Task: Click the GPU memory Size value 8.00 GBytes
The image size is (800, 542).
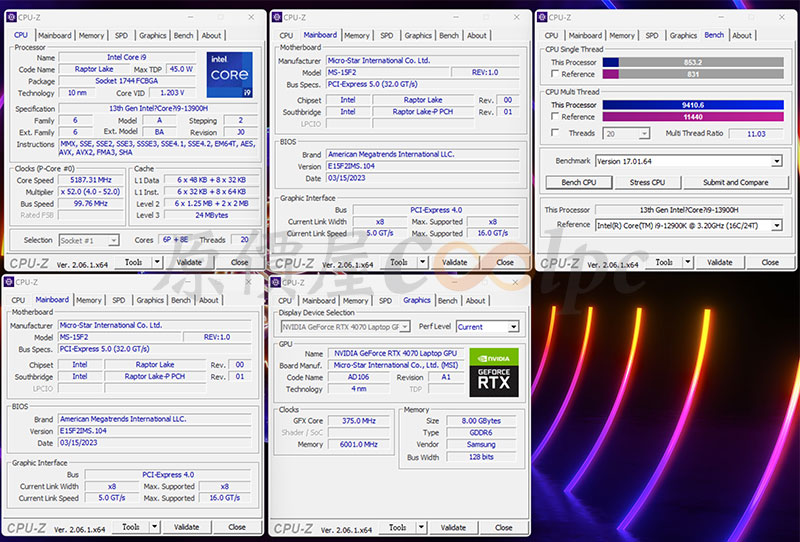Action: tap(481, 421)
